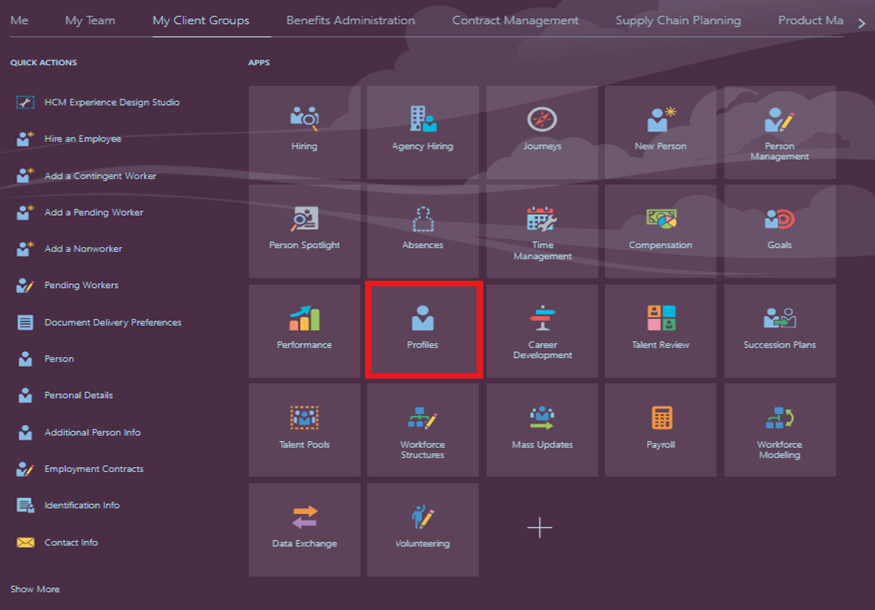Switch to the Benefits Administration tab

pos(350,20)
